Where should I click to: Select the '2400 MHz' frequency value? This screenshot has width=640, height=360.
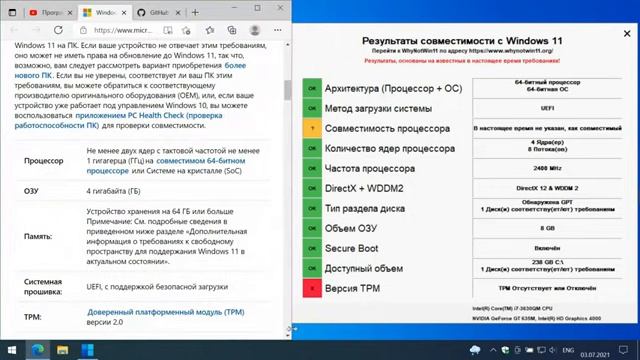click(x=547, y=168)
